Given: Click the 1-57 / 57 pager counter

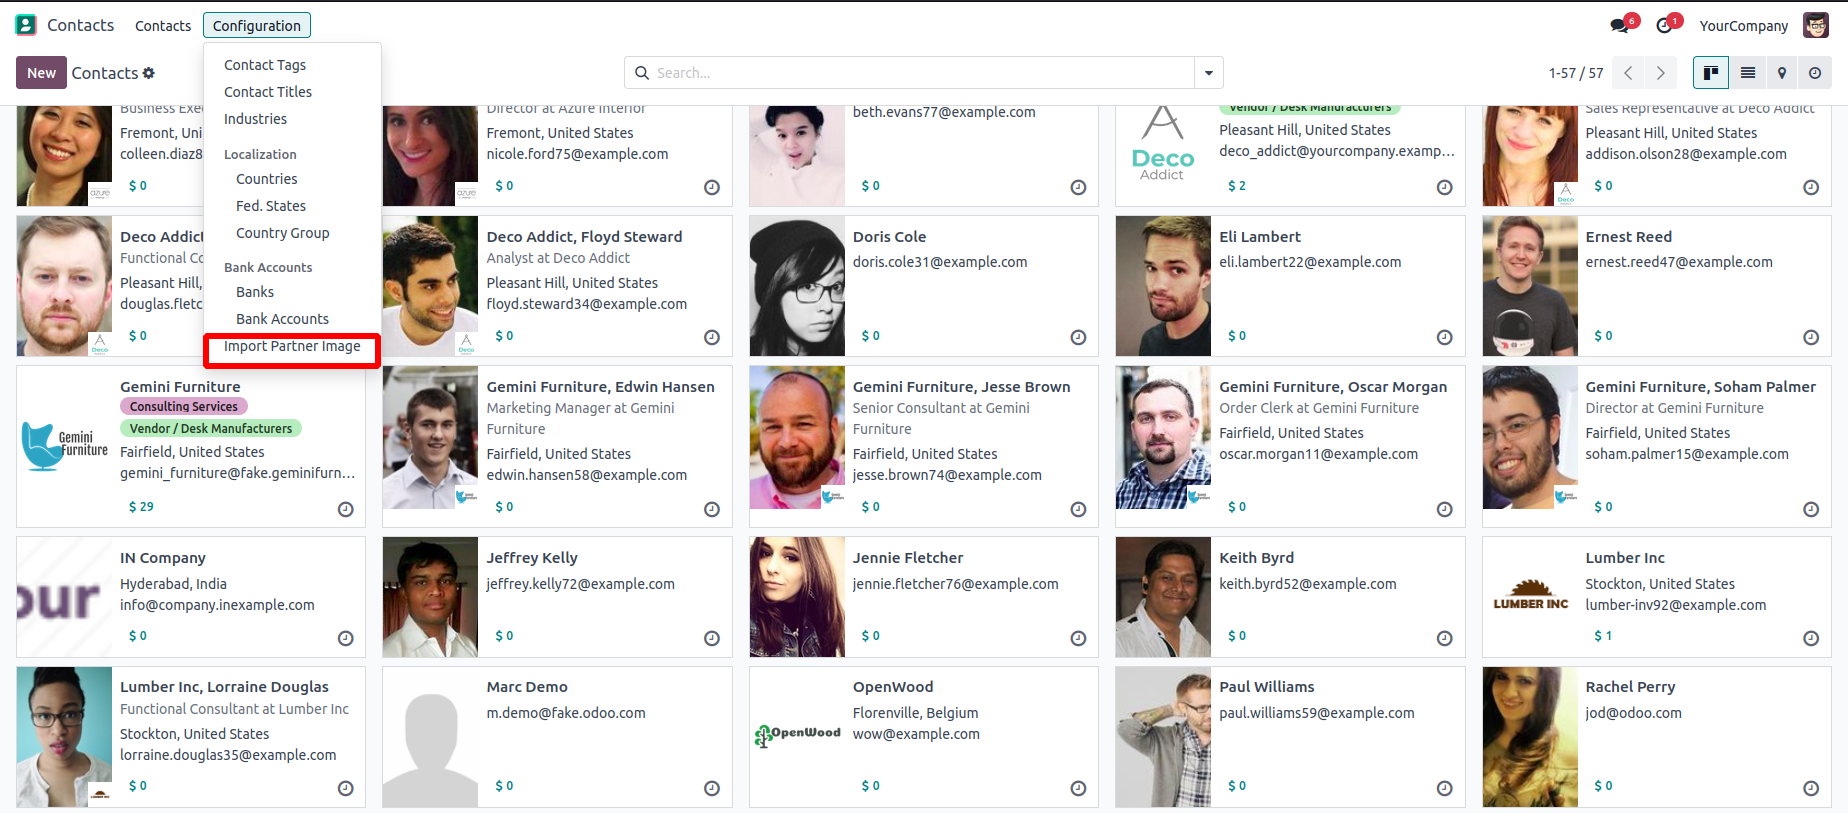Looking at the screenshot, I should coord(1576,73).
